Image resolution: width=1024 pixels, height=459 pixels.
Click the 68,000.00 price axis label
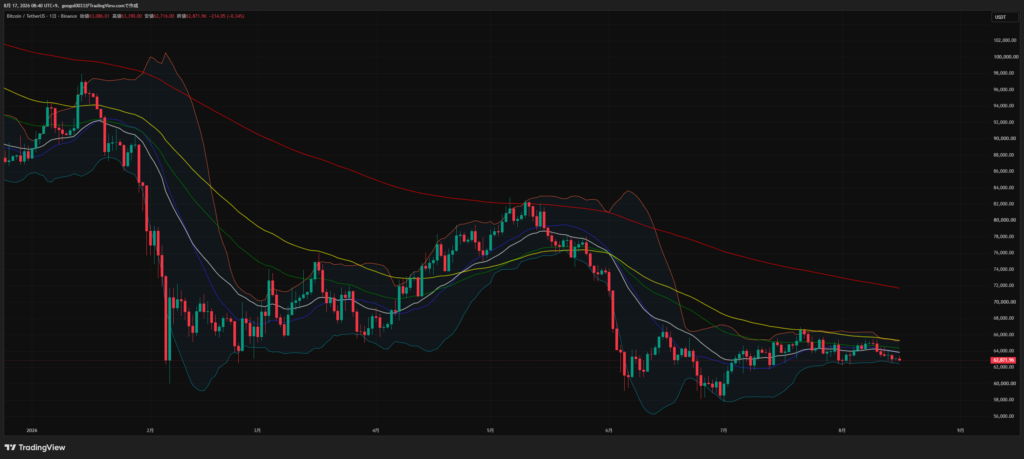[x=1003, y=318]
